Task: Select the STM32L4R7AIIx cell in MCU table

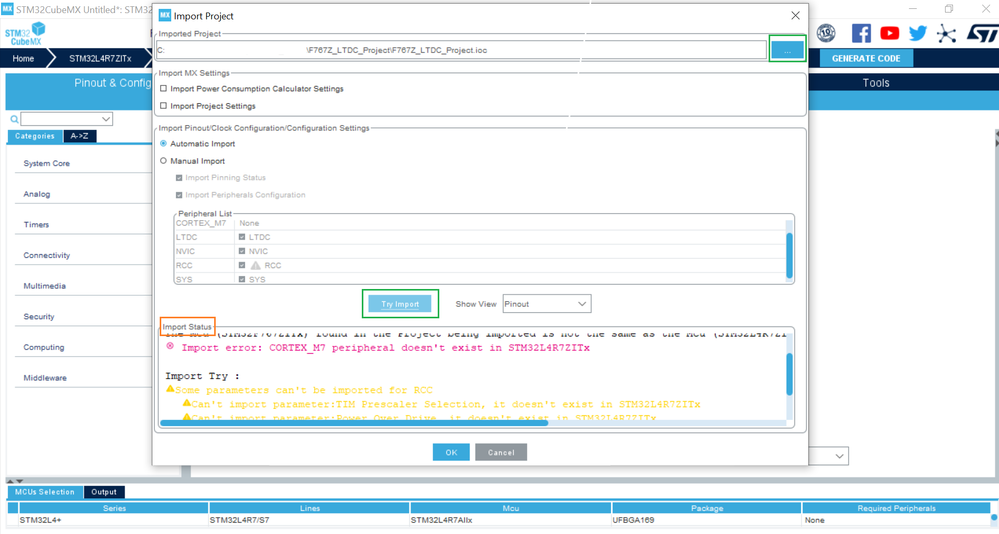Action: (x=510, y=520)
